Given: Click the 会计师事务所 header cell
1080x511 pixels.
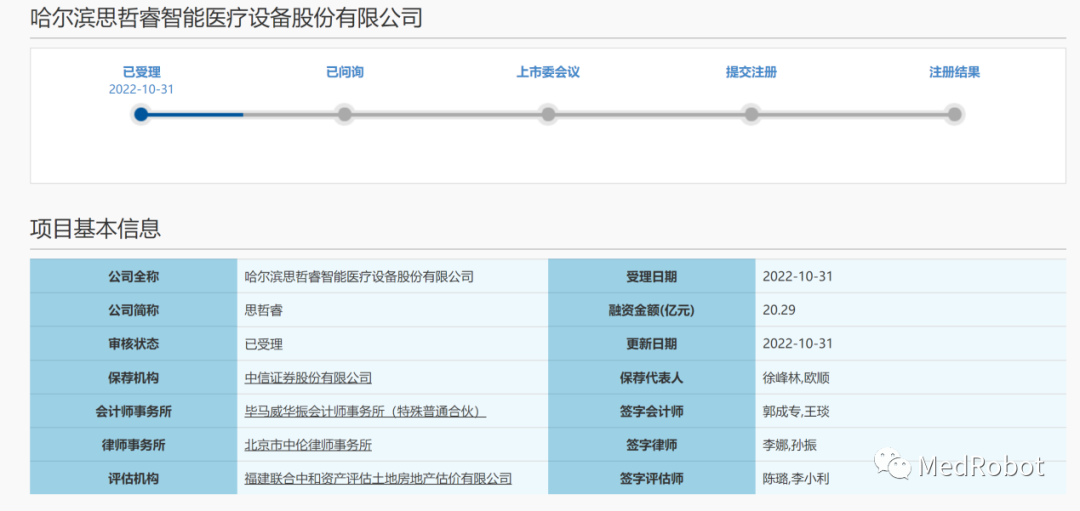Looking at the screenshot, I should point(134,411).
